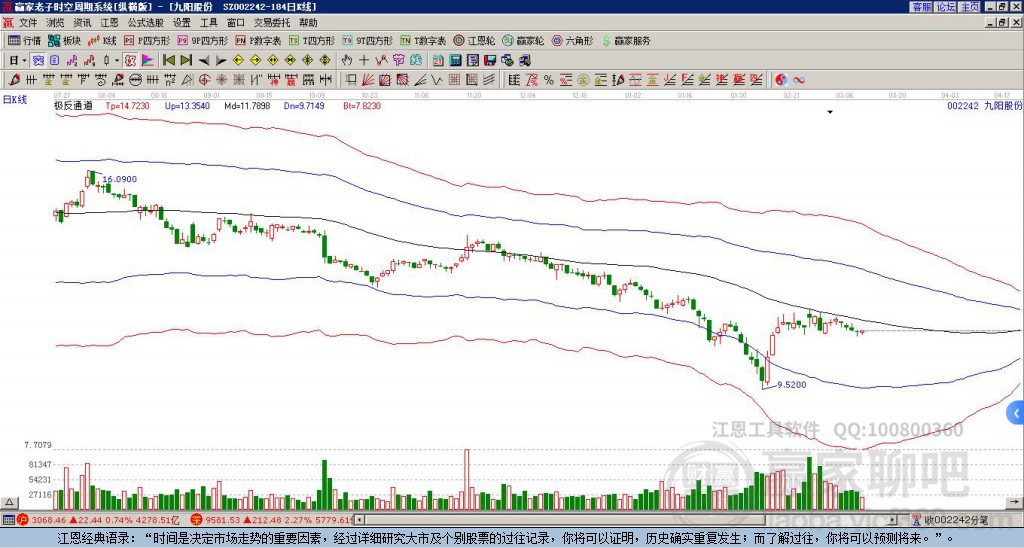Click the Md=11.7898 value
This screenshot has width=1024, height=548.
pyautogui.click(x=247, y=105)
